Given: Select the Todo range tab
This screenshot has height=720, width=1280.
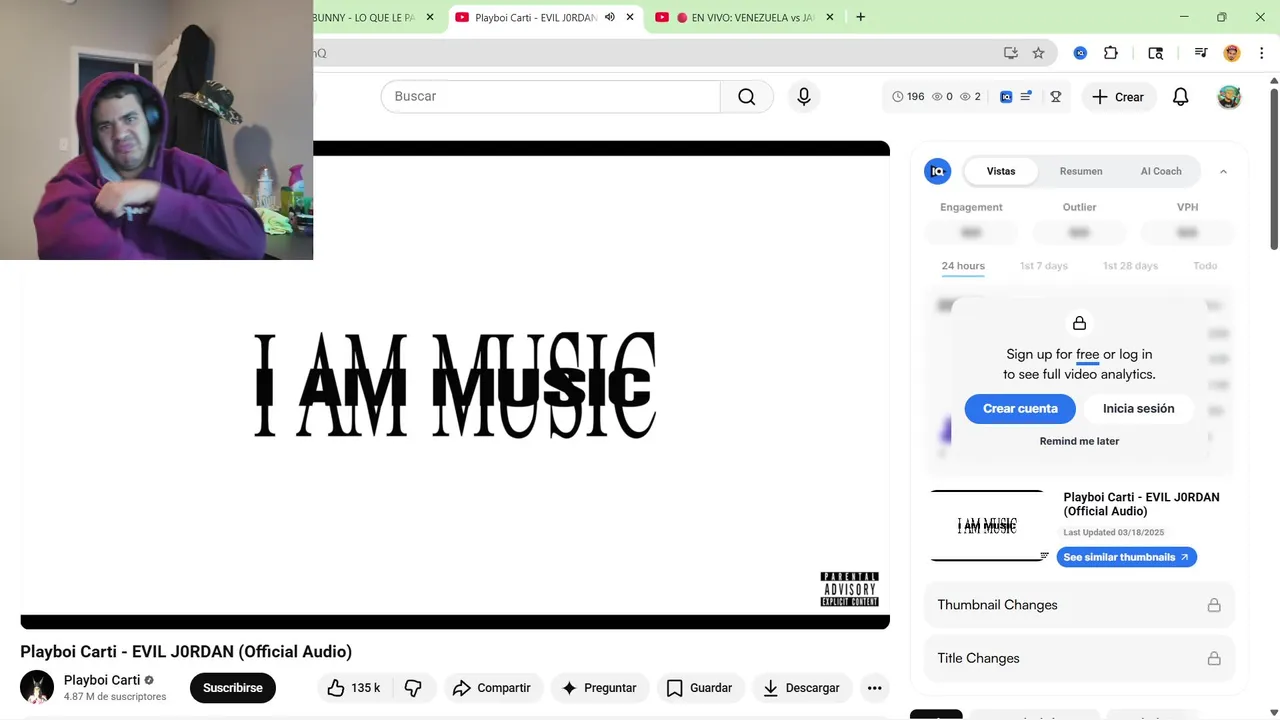Looking at the screenshot, I should pyautogui.click(x=1205, y=266).
